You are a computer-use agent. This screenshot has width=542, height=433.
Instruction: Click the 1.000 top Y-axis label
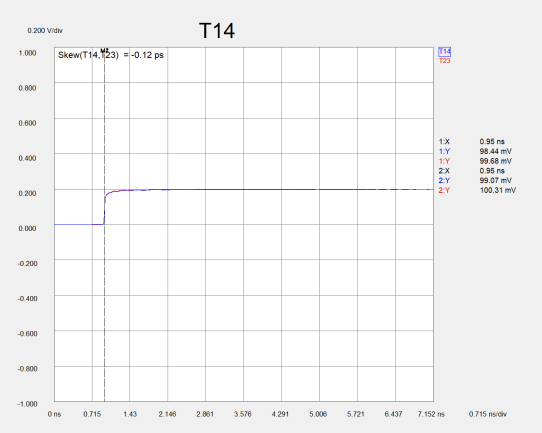(27, 53)
